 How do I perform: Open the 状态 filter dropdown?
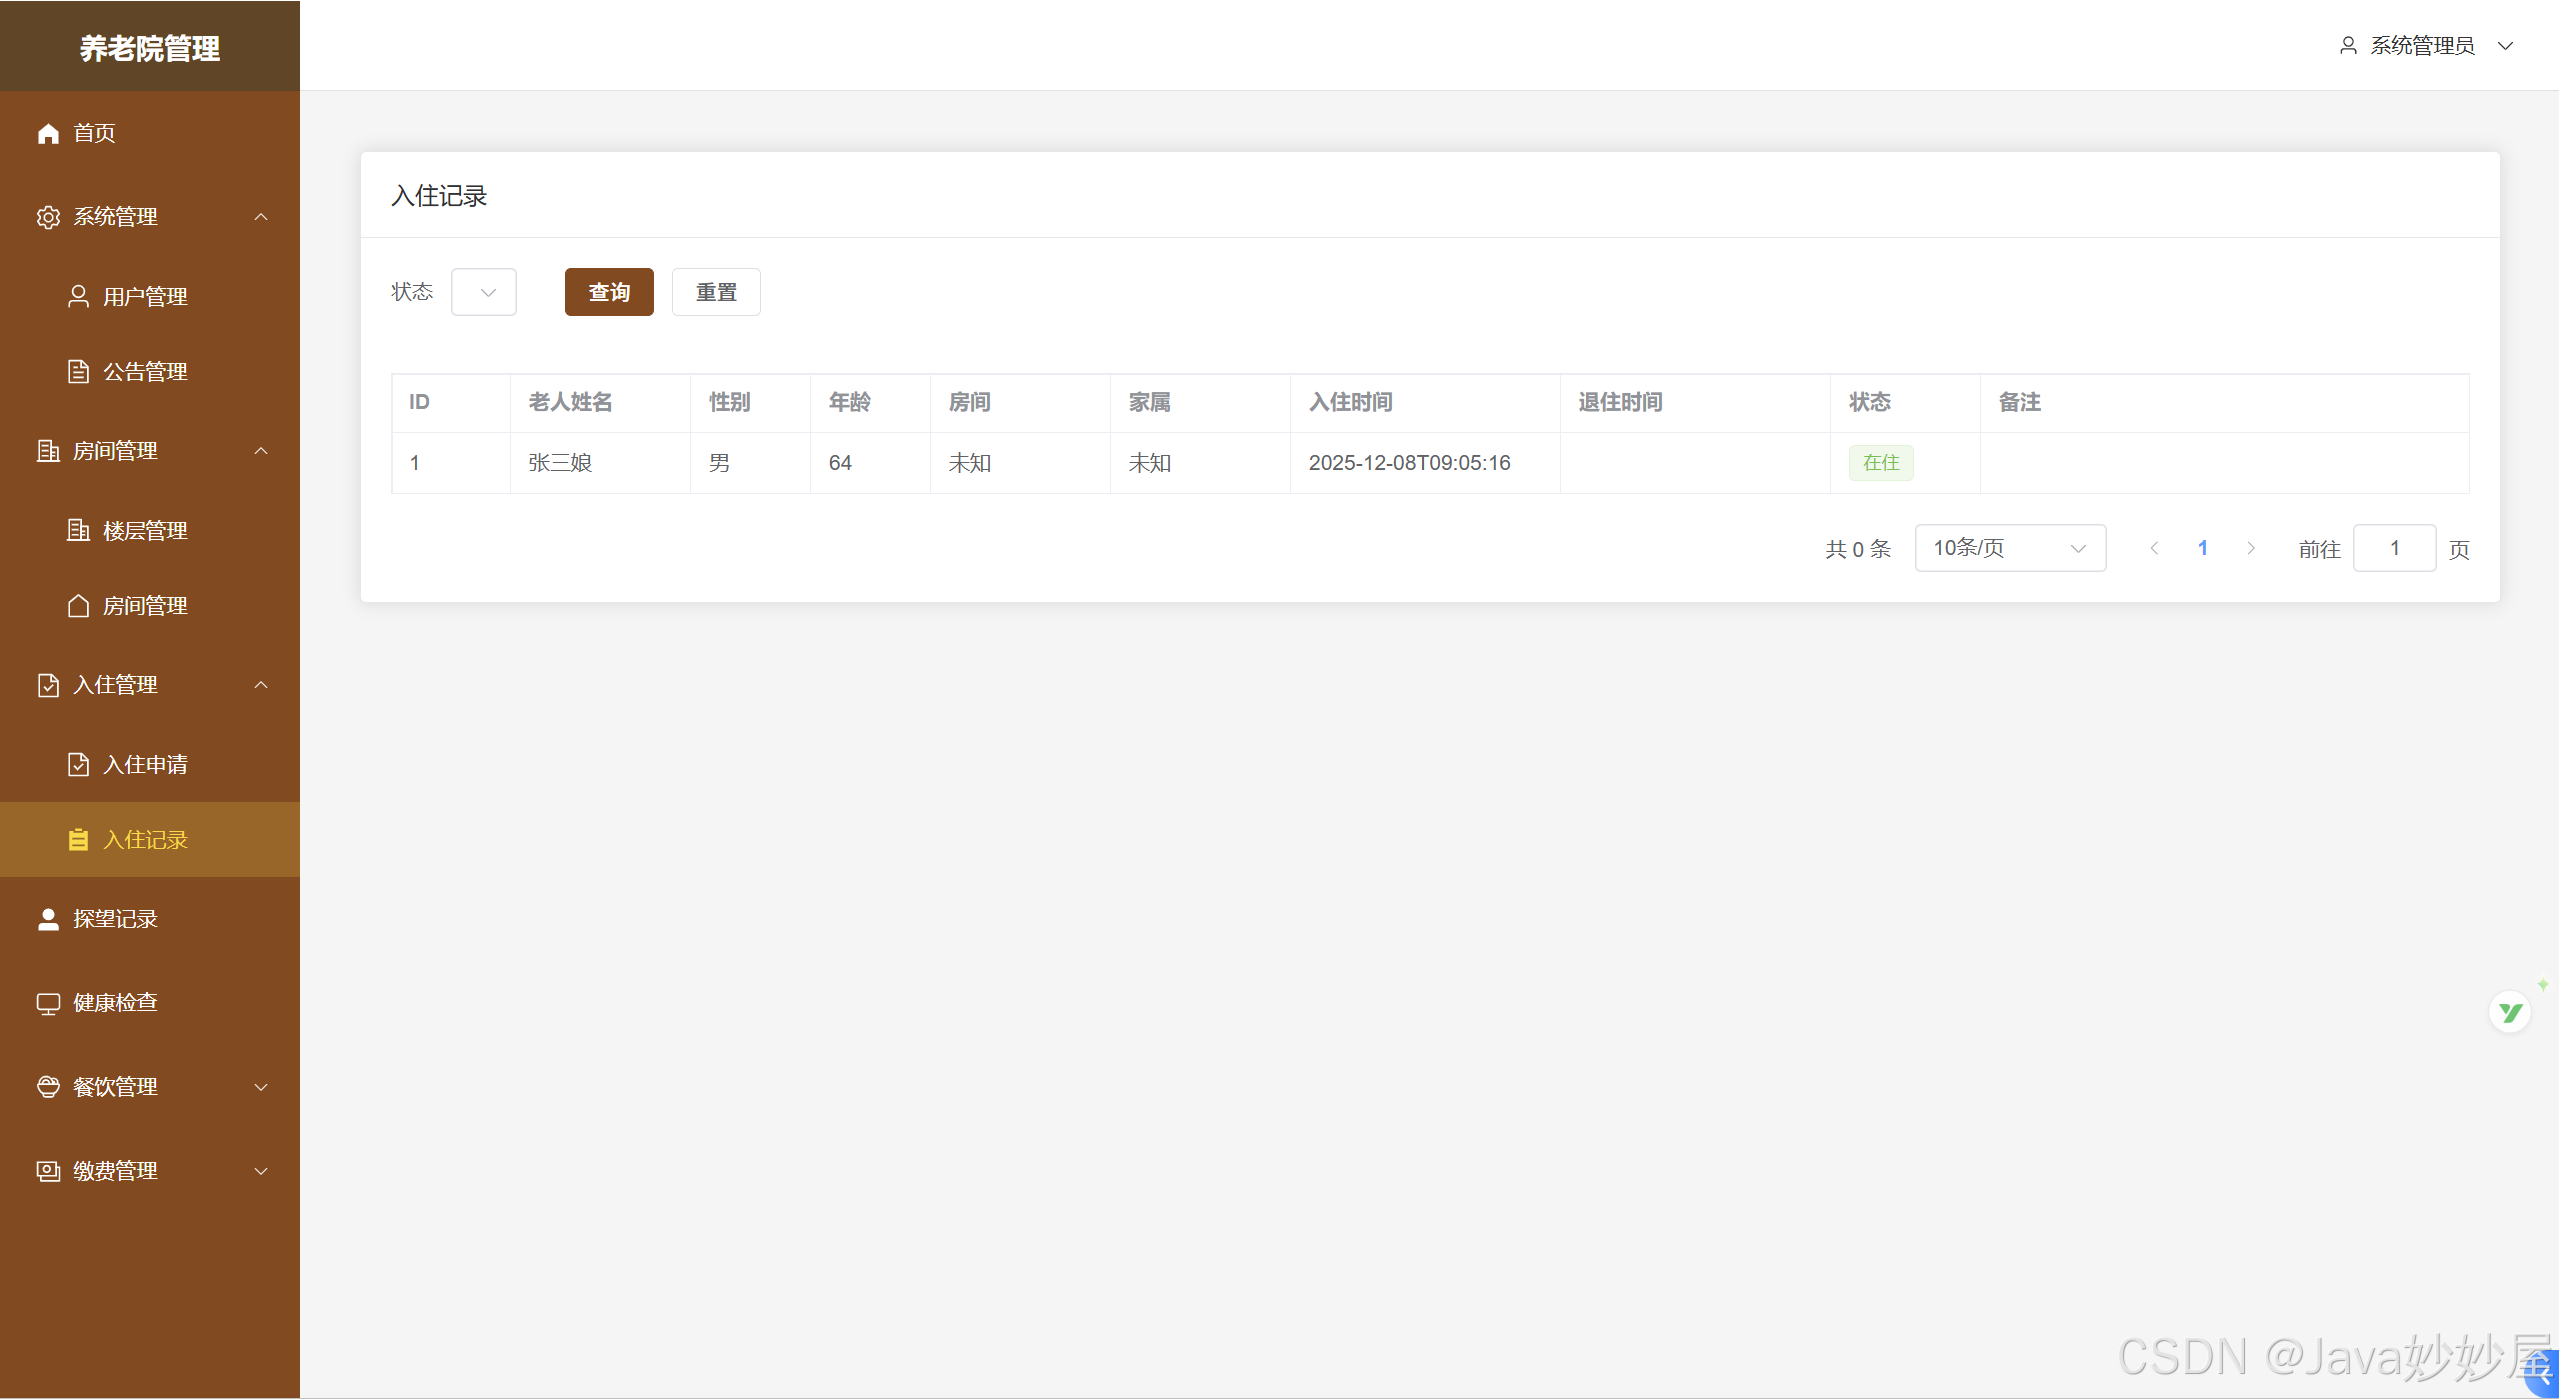tap(484, 292)
